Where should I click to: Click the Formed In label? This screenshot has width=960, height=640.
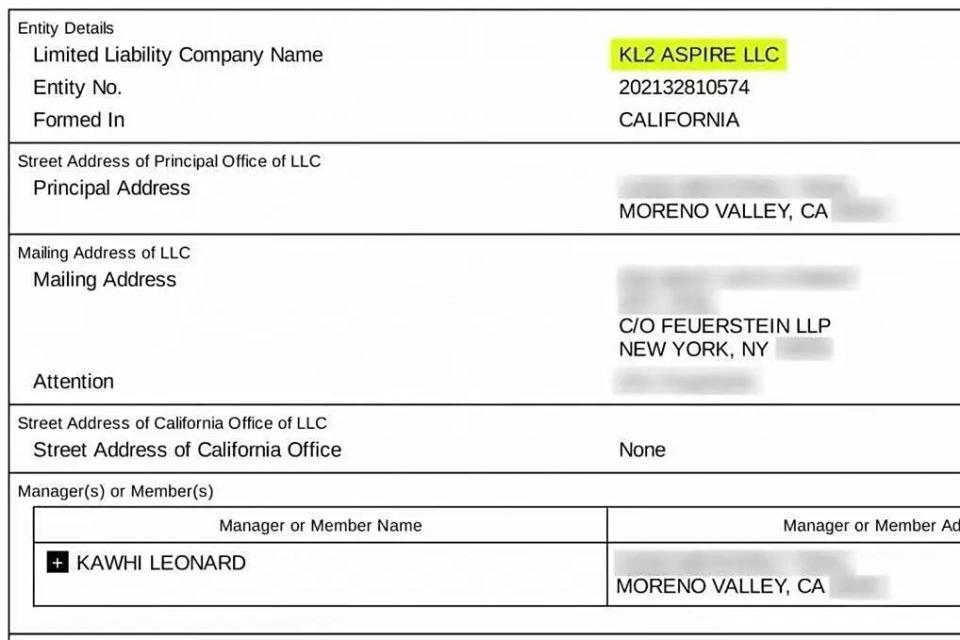tap(78, 120)
